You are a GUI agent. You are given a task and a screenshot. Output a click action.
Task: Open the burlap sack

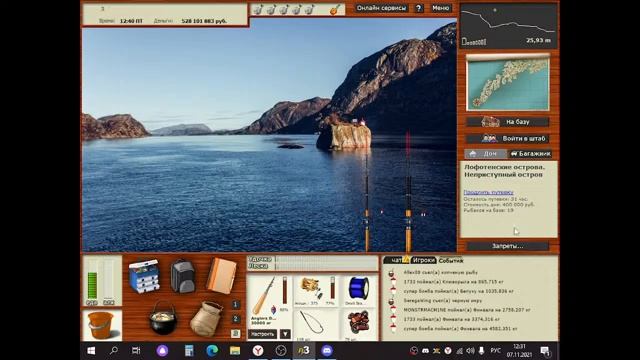click(207, 319)
